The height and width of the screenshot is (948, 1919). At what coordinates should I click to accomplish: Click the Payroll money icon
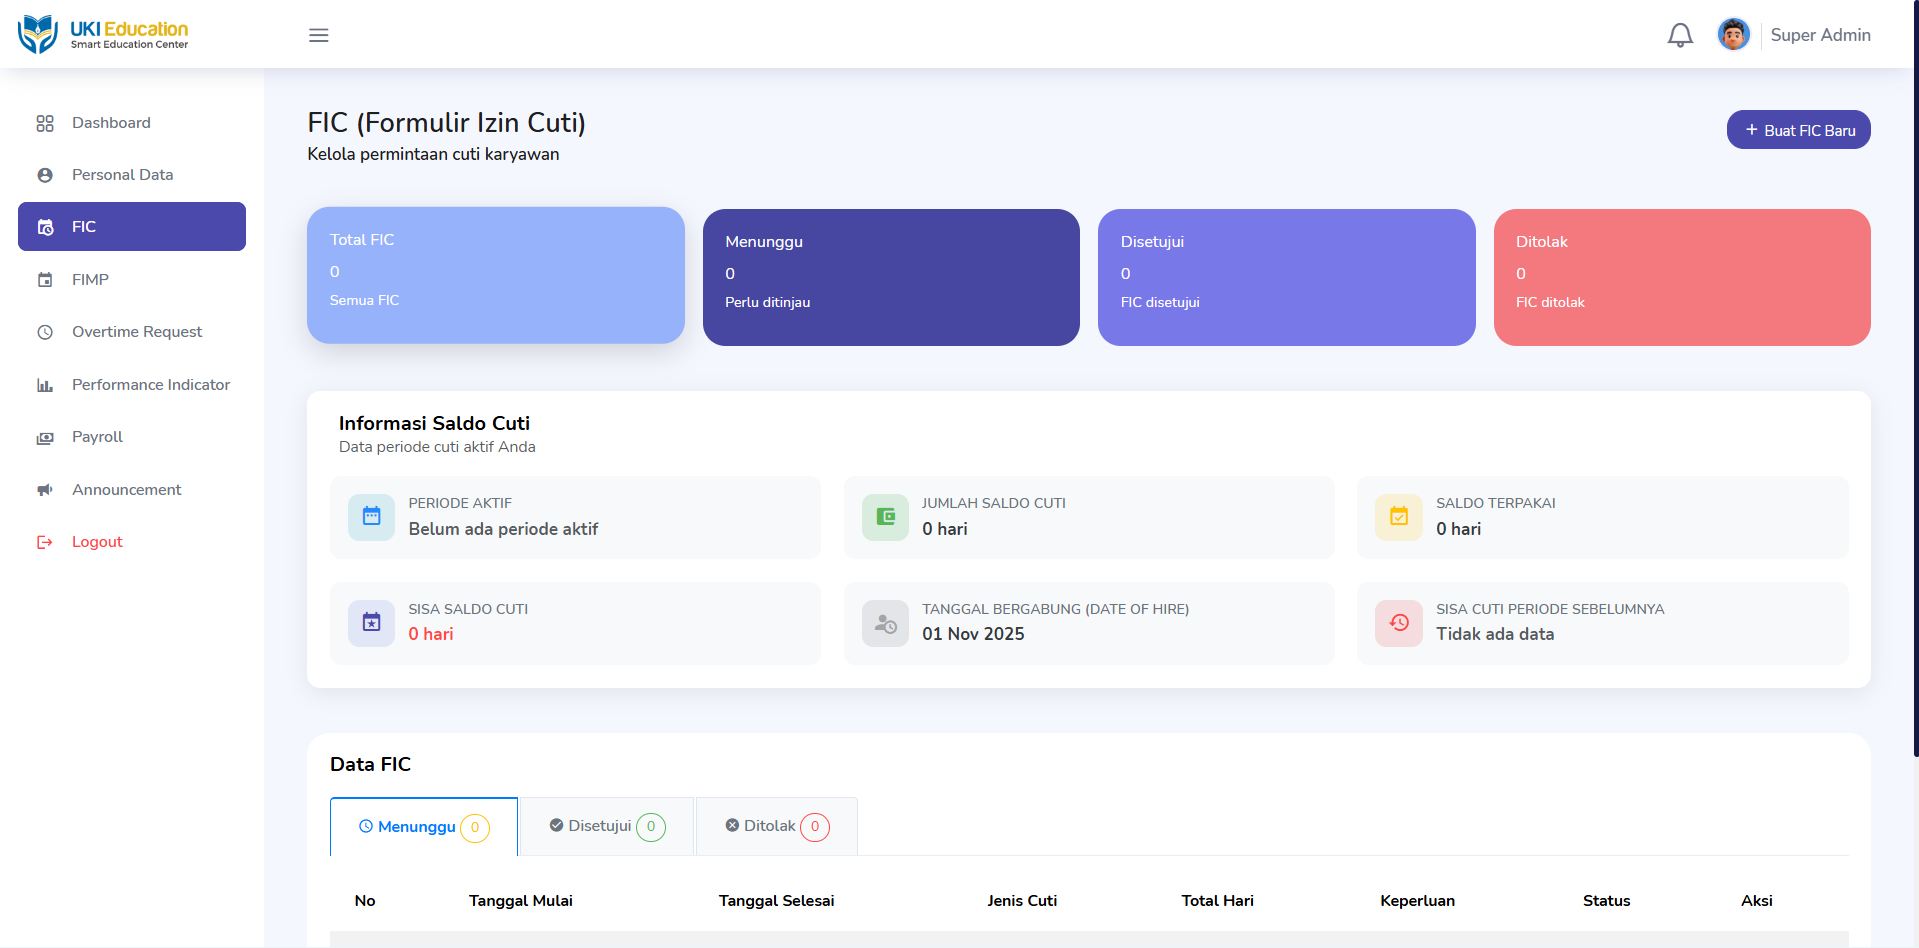click(45, 437)
